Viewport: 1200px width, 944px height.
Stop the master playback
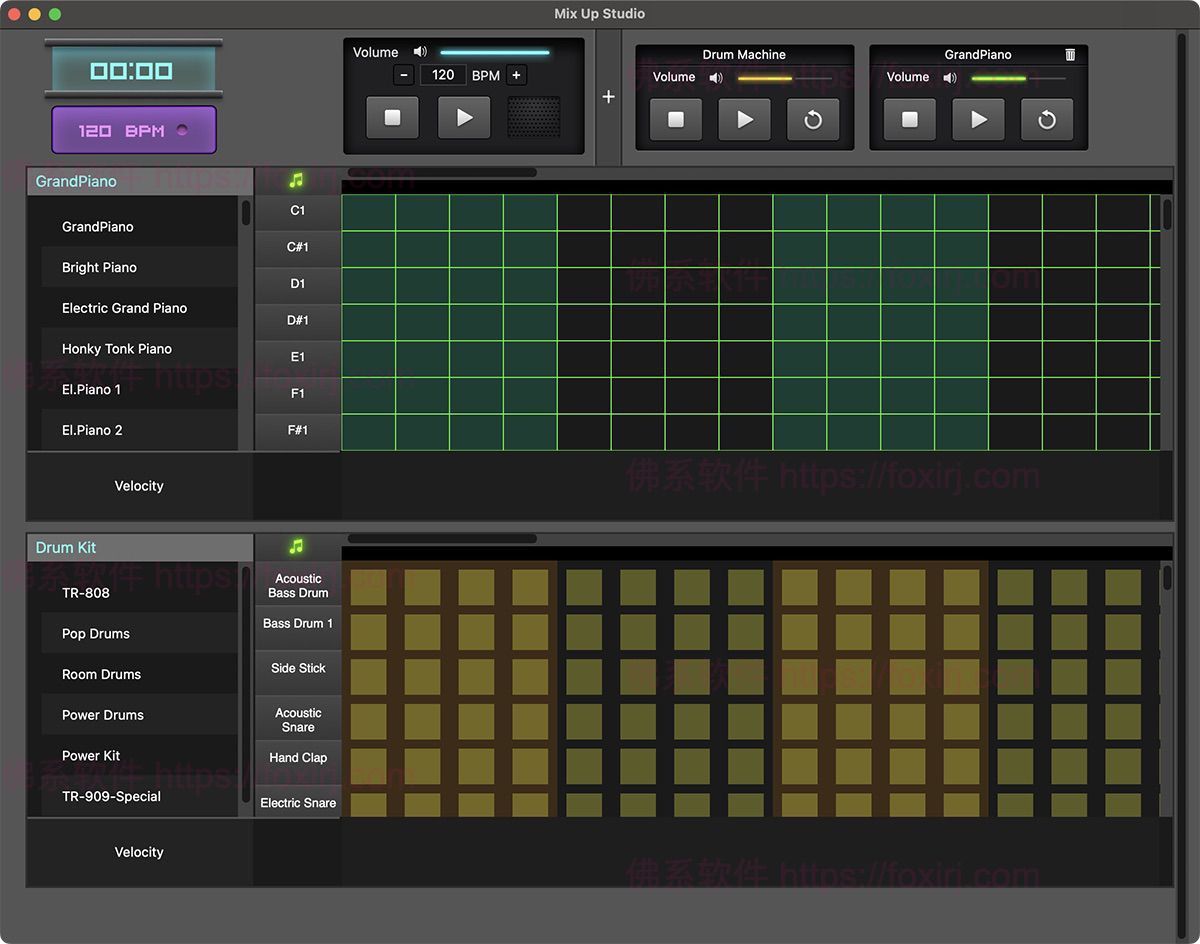click(x=392, y=118)
